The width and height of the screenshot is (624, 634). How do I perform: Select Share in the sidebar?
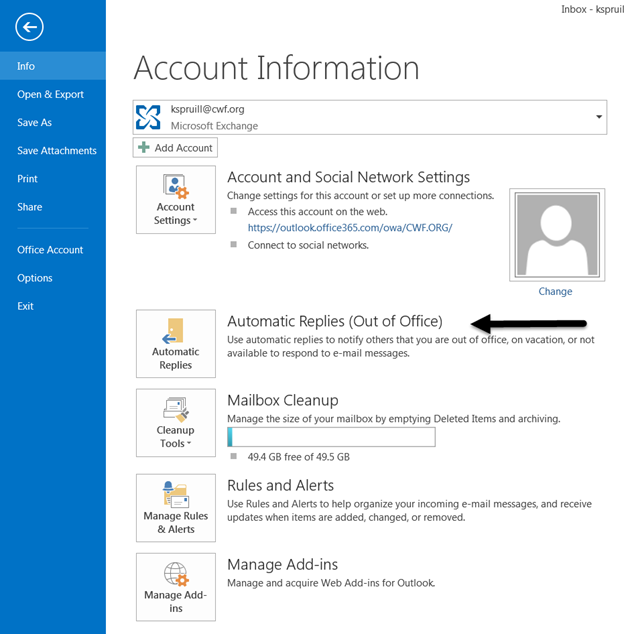(x=53, y=207)
